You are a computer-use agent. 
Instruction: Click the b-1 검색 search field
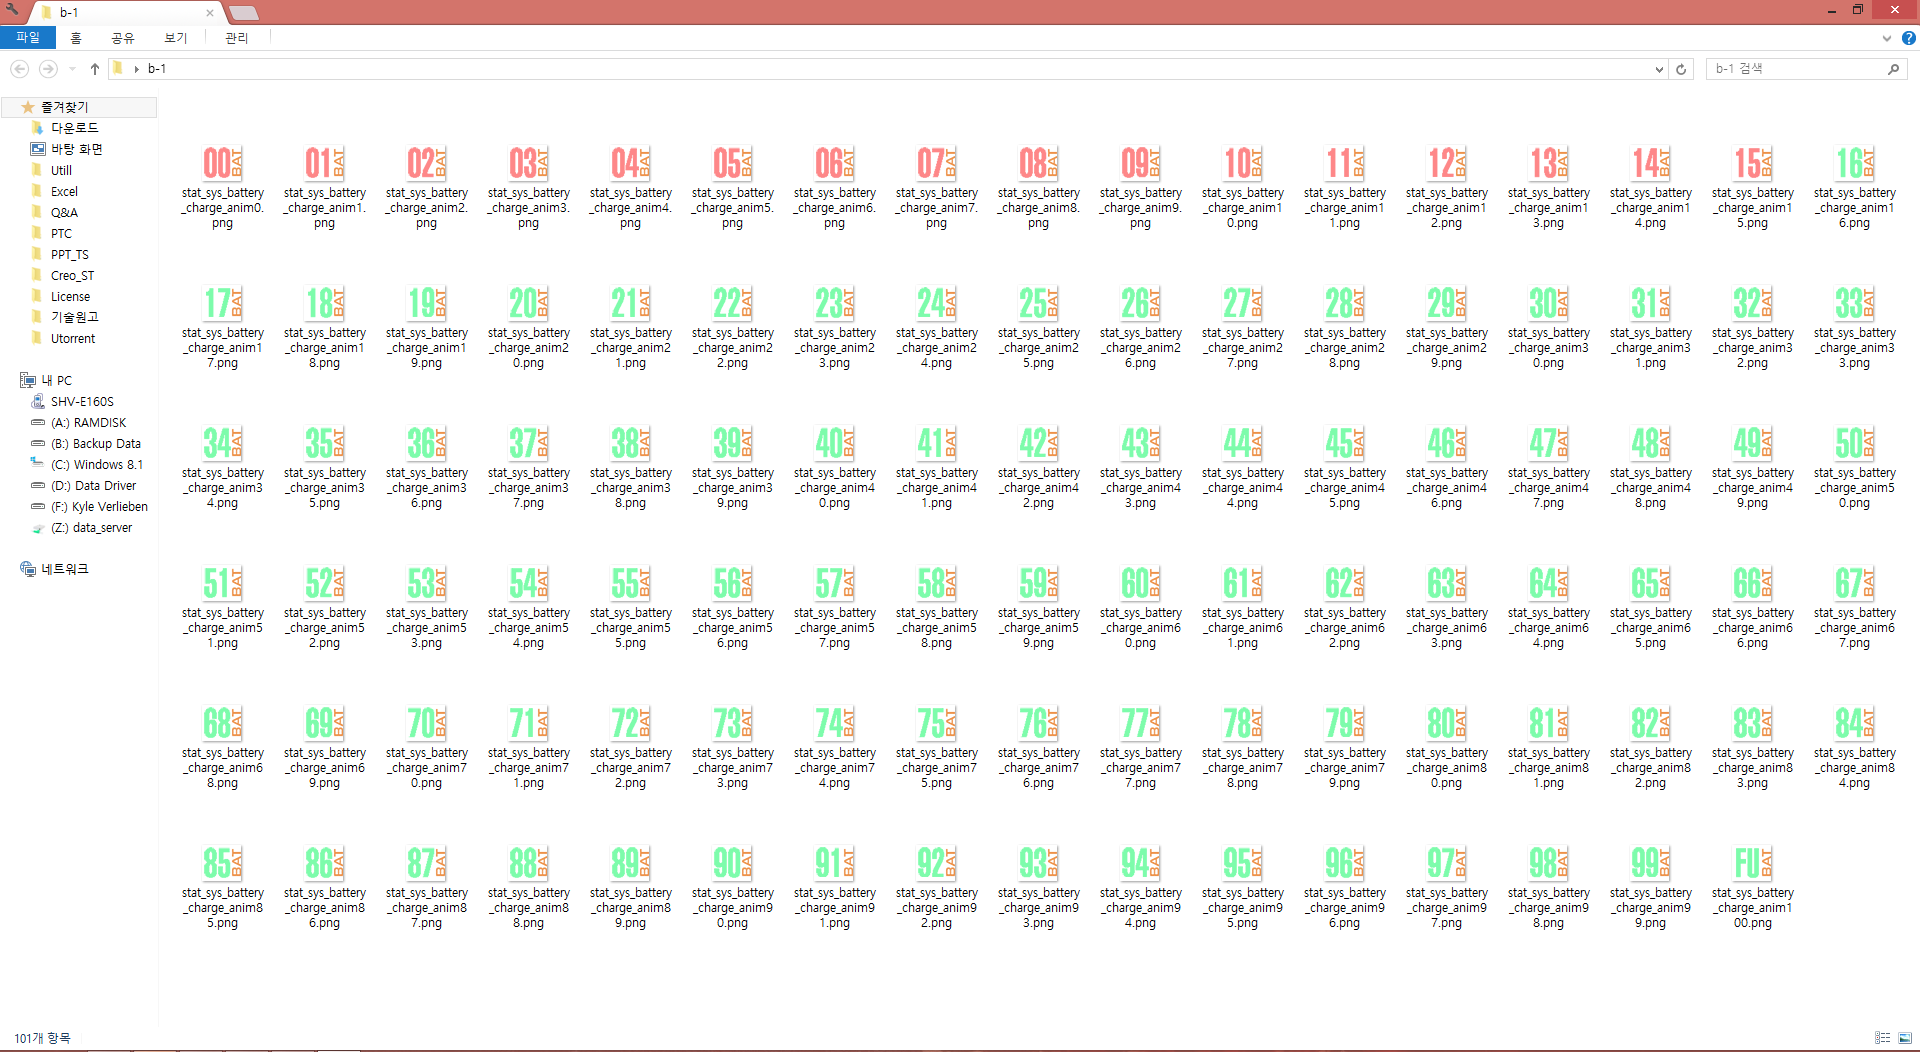[1795, 69]
